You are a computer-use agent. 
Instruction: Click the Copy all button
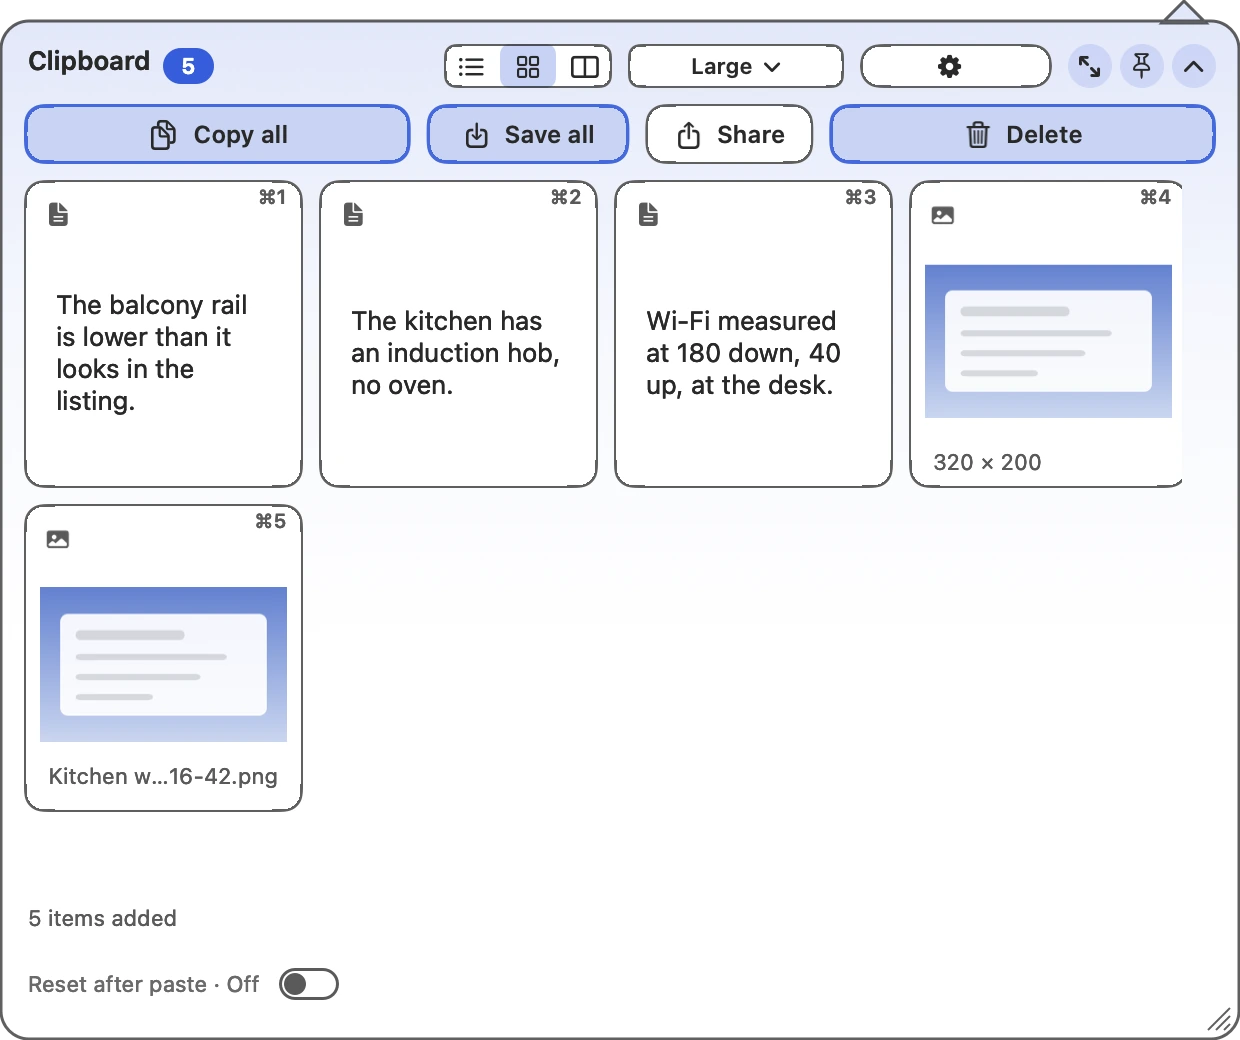coord(218,134)
